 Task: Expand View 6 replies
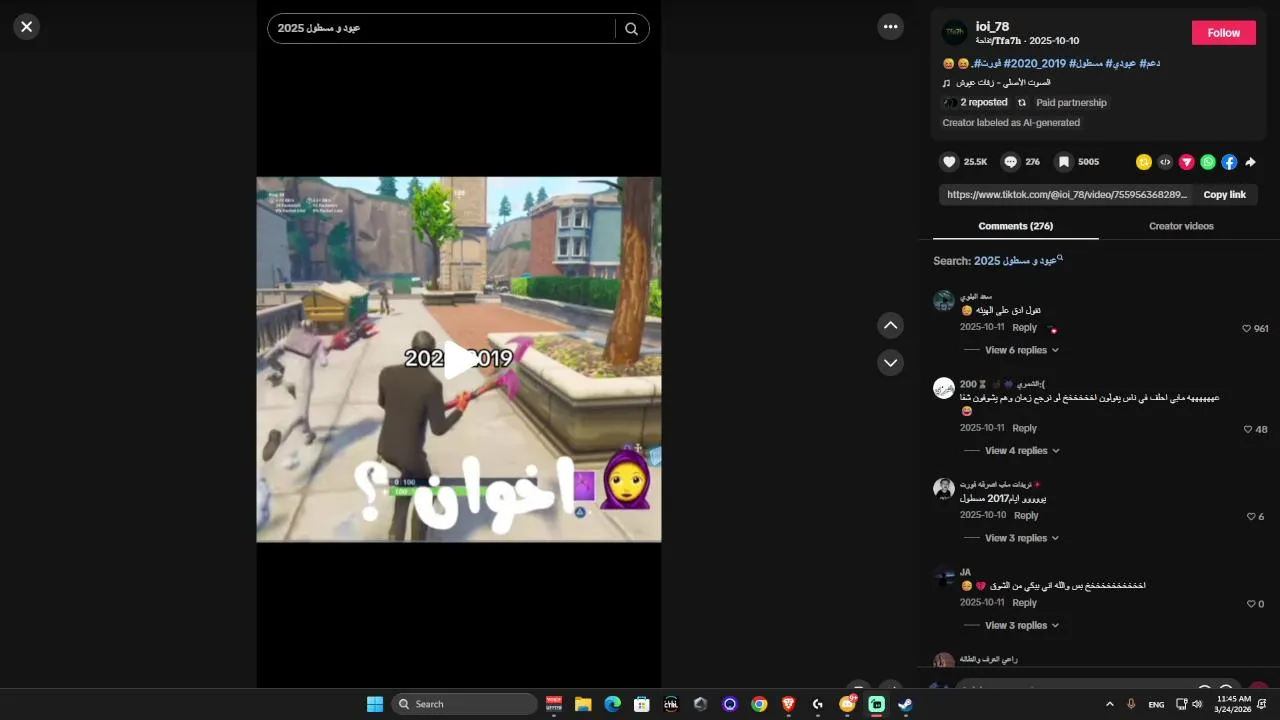pyautogui.click(x=1021, y=350)
